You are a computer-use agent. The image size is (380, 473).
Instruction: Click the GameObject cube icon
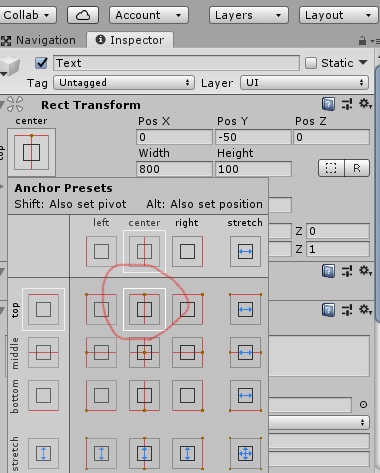pos(10,66)
